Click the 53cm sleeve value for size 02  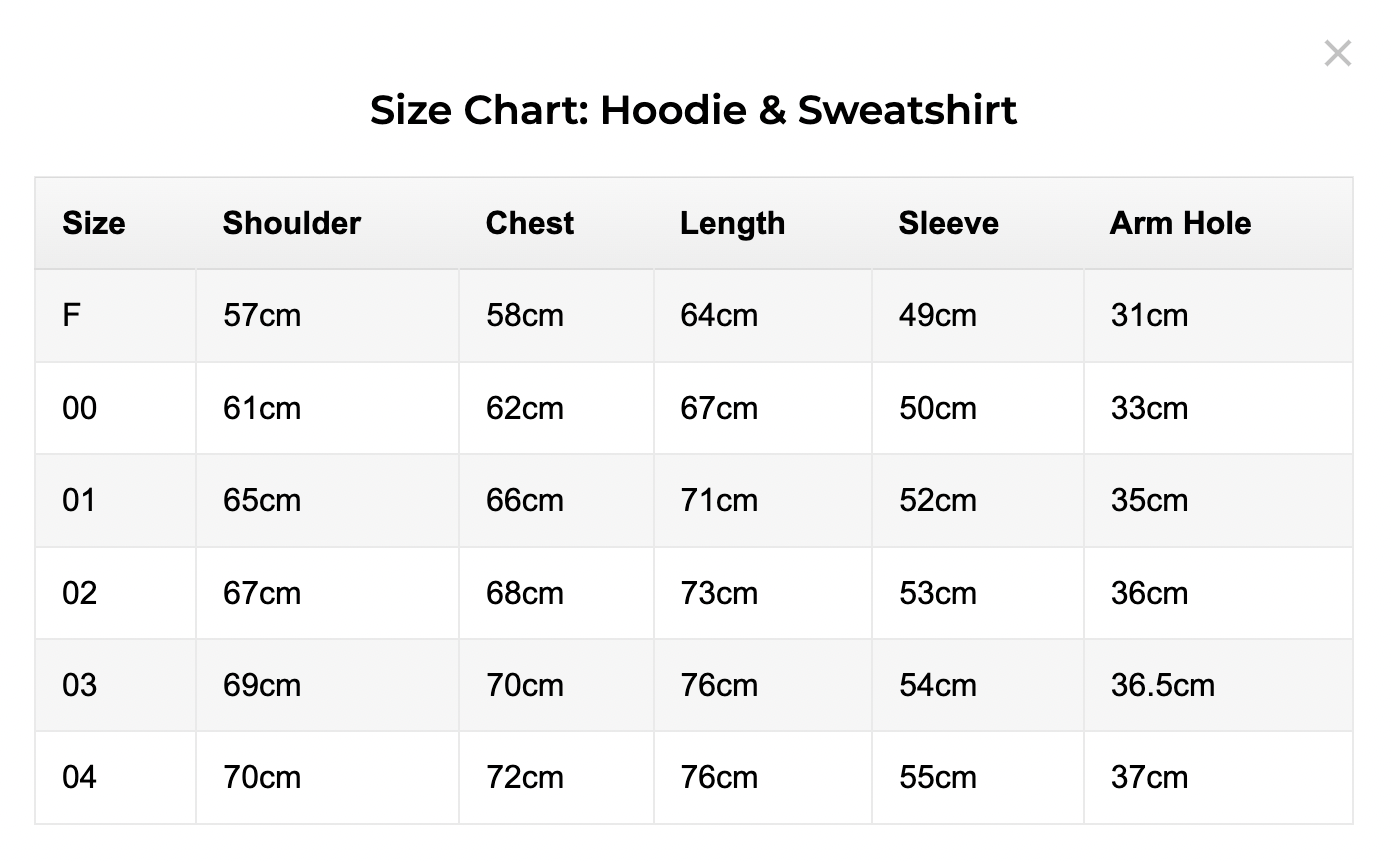937,593
